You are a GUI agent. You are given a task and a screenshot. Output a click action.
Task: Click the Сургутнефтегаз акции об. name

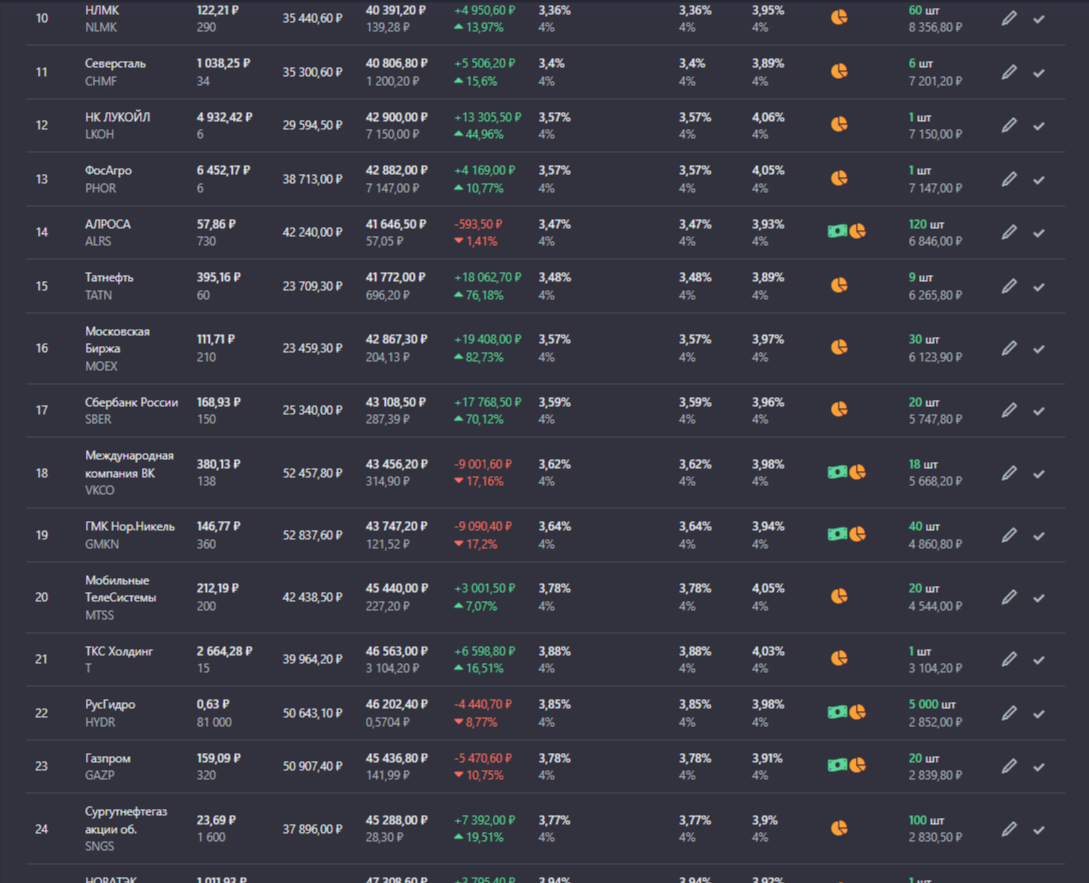pos(126,820)
